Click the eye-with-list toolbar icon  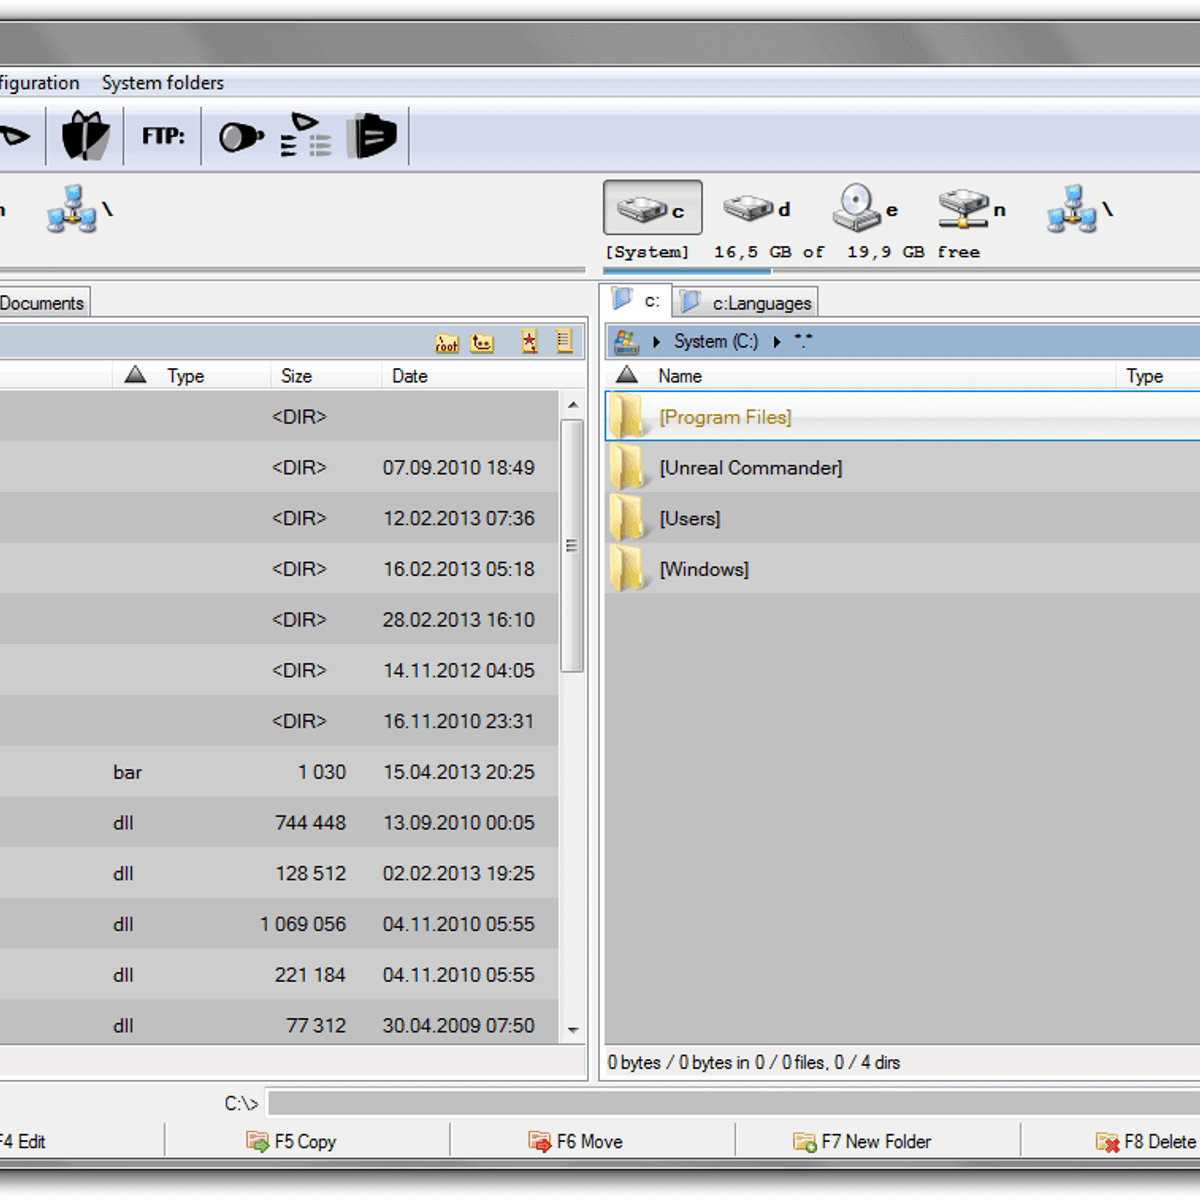(305, 136)
